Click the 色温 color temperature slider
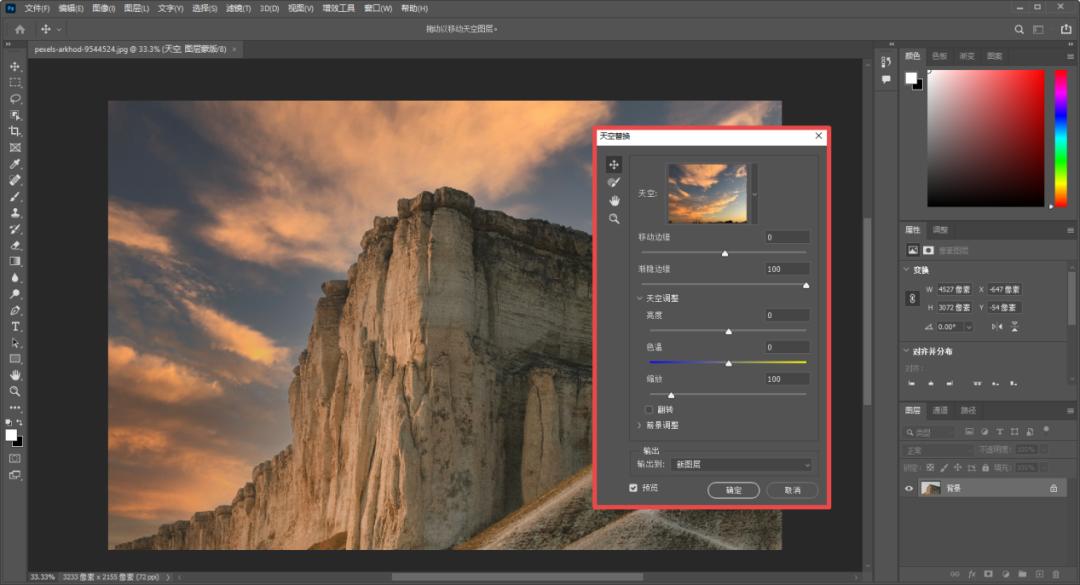Viewport: 1080px width, 585px height. (728, 362)
